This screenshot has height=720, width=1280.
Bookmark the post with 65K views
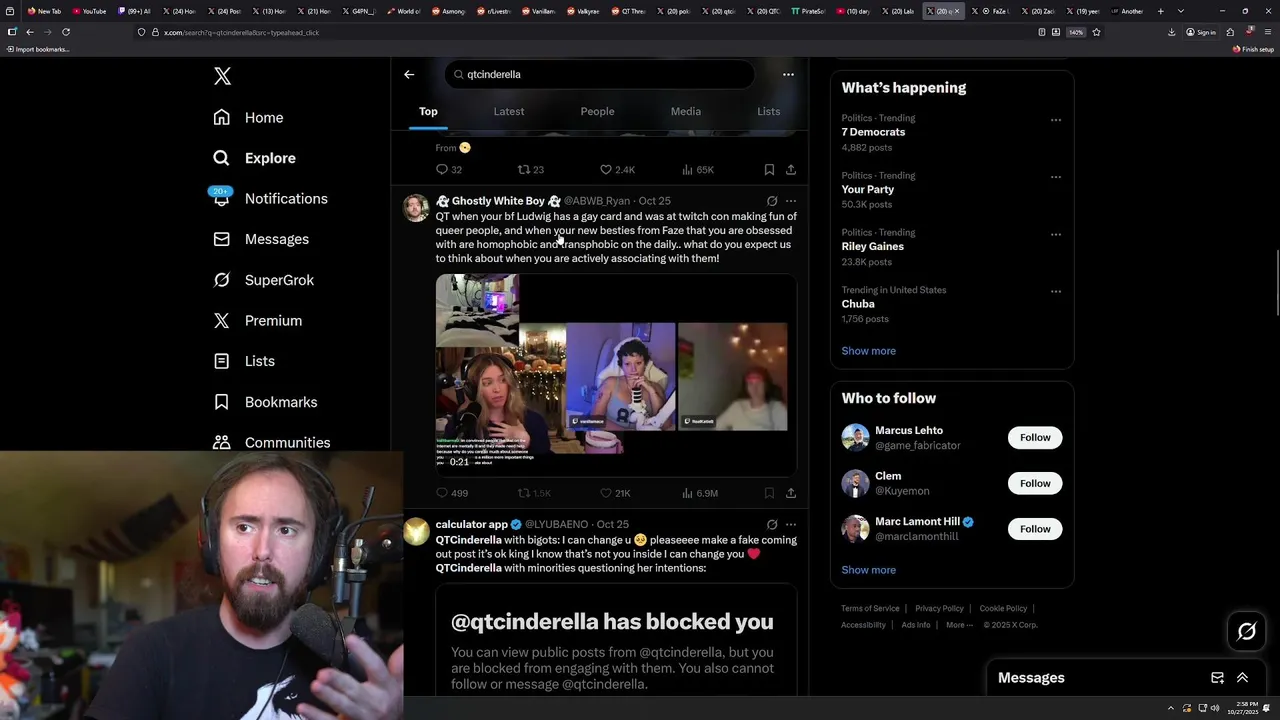(769, 170)
